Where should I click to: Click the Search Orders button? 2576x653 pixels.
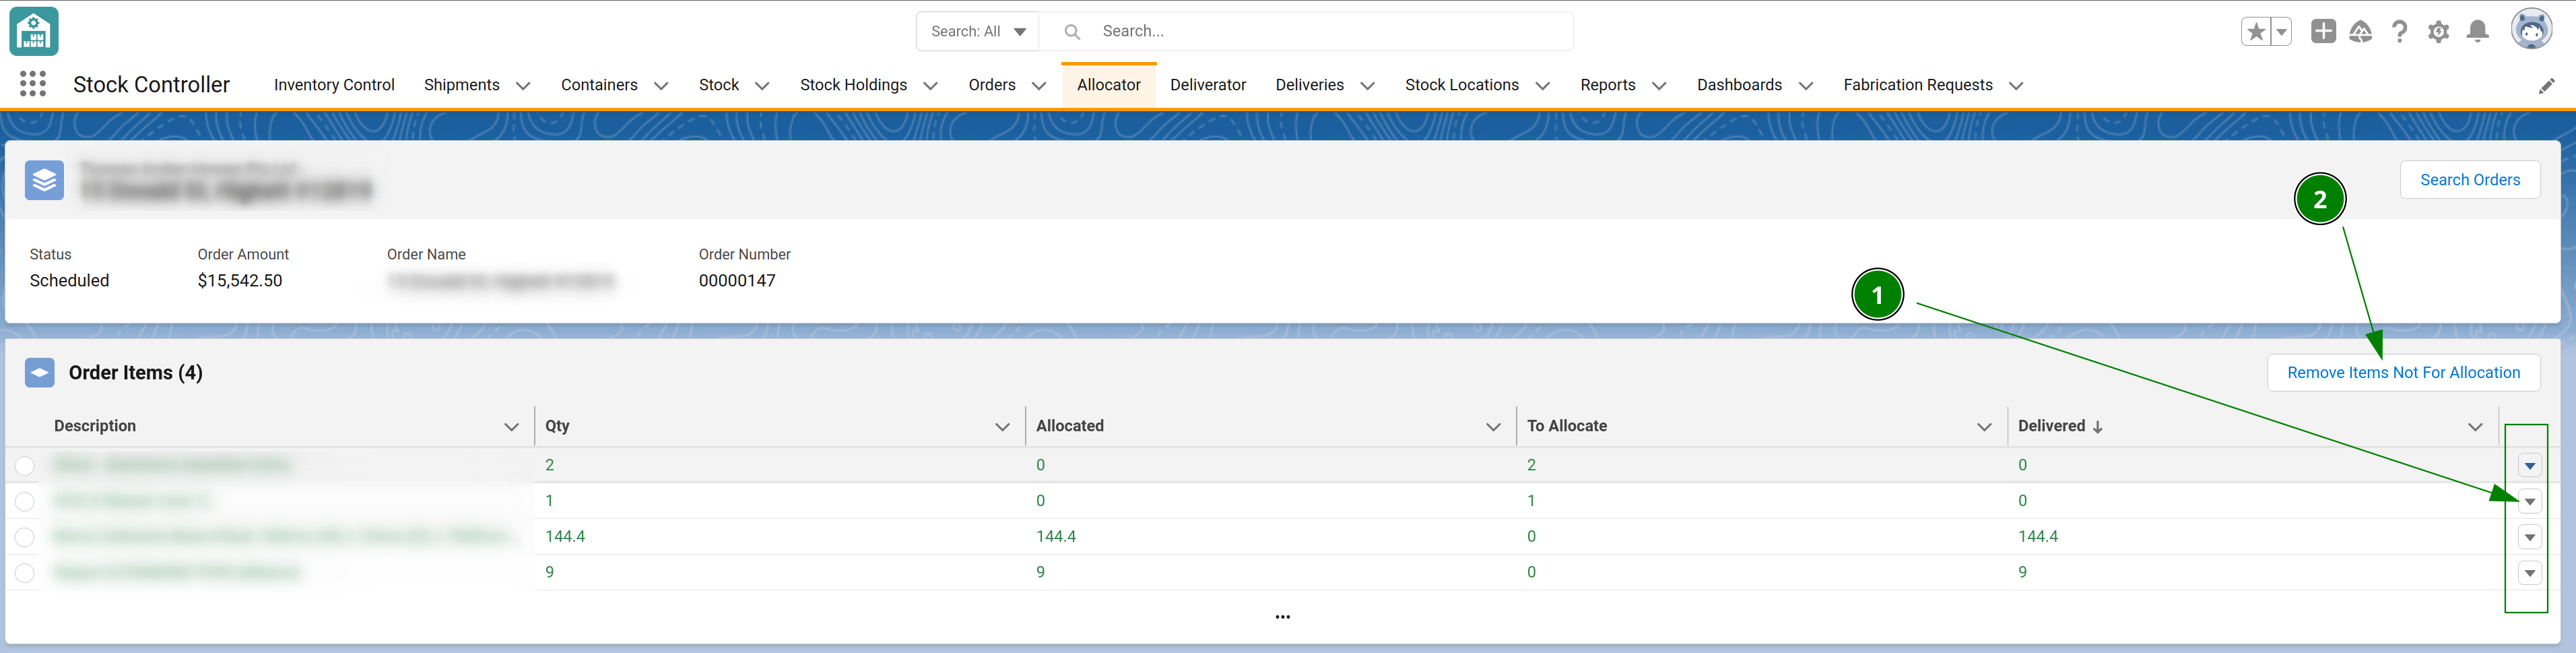(x=2469, y=180)
